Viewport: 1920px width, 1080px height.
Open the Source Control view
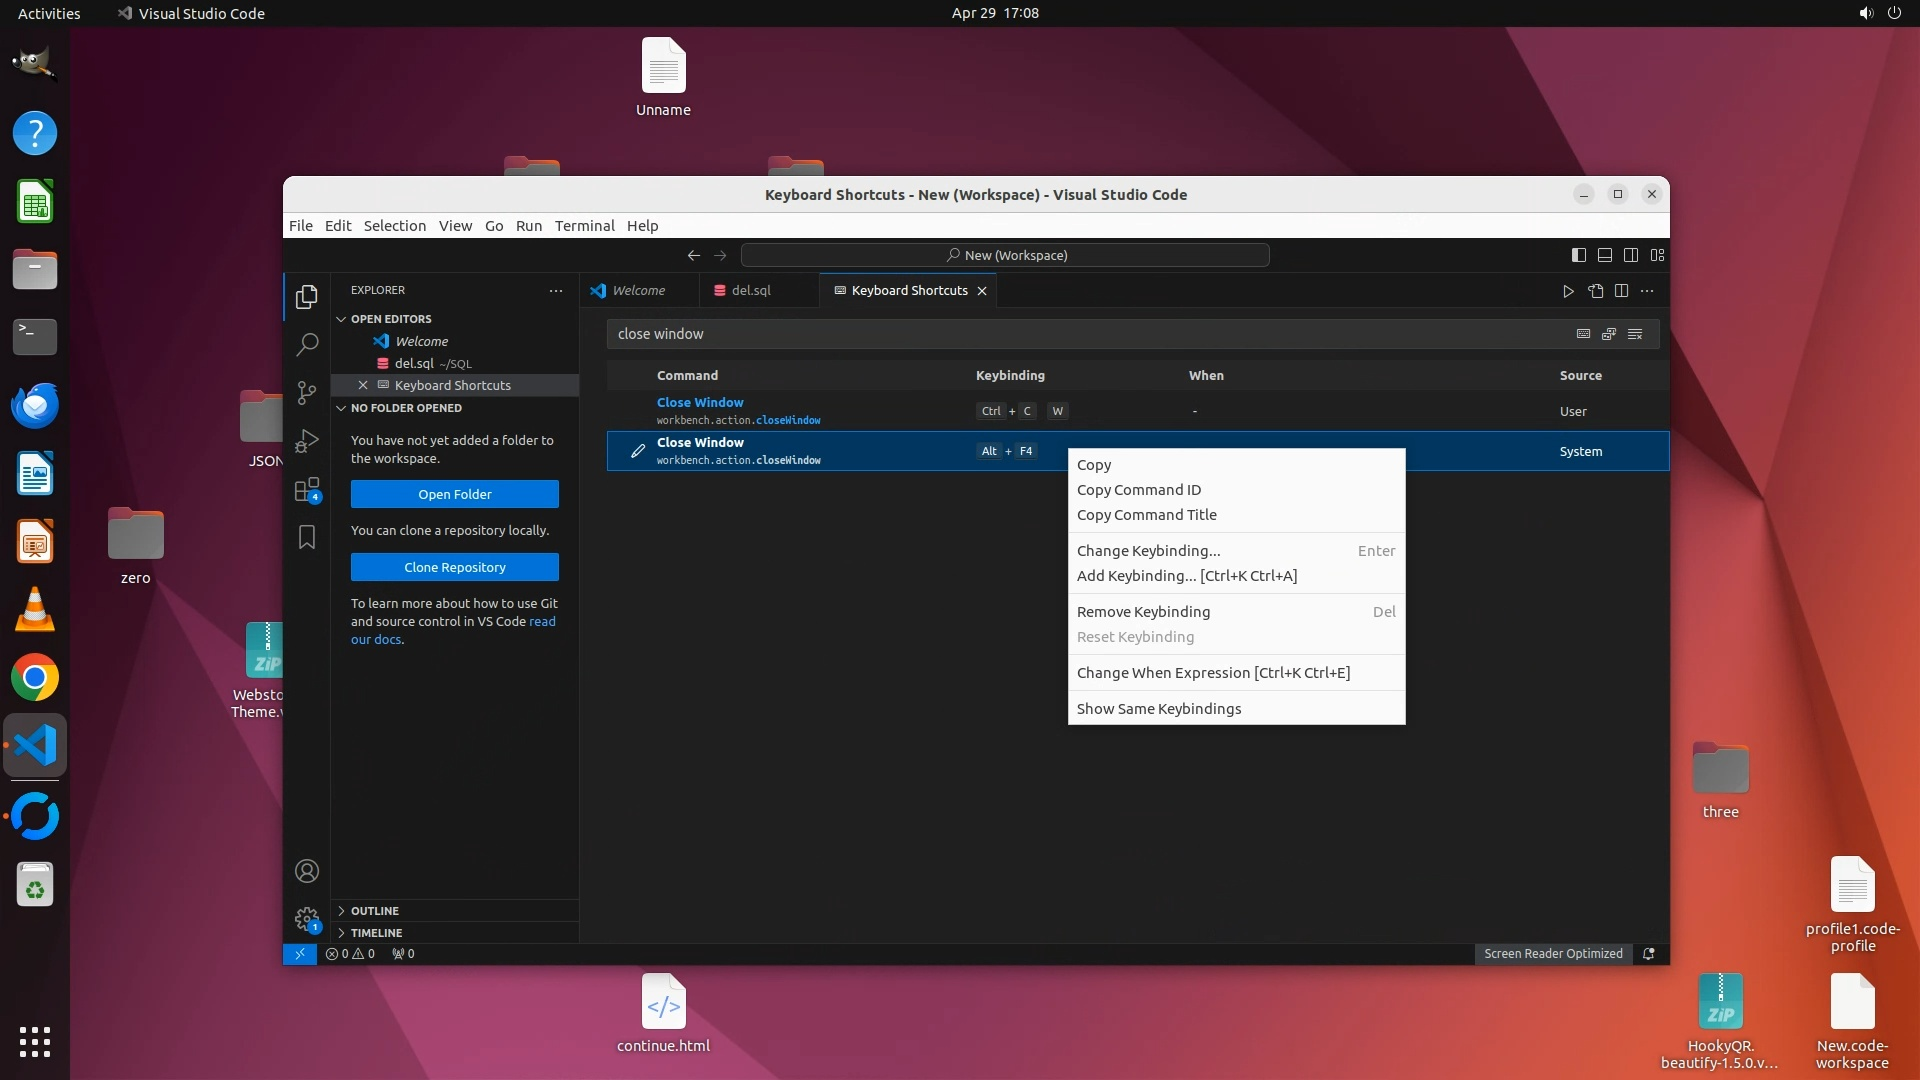[307, 393]
